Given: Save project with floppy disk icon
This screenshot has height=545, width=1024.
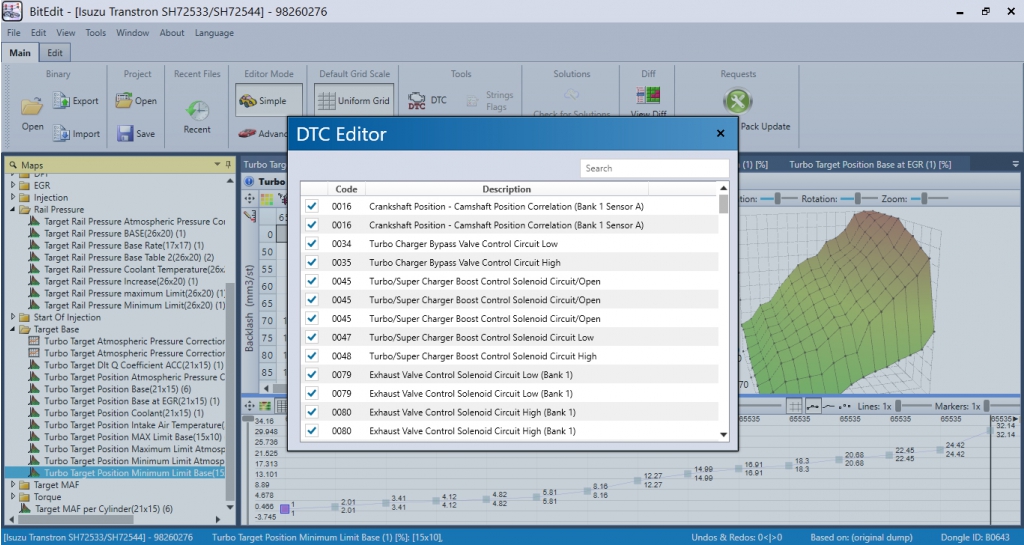Looking at the screenshot, I should tap(125, 133).
